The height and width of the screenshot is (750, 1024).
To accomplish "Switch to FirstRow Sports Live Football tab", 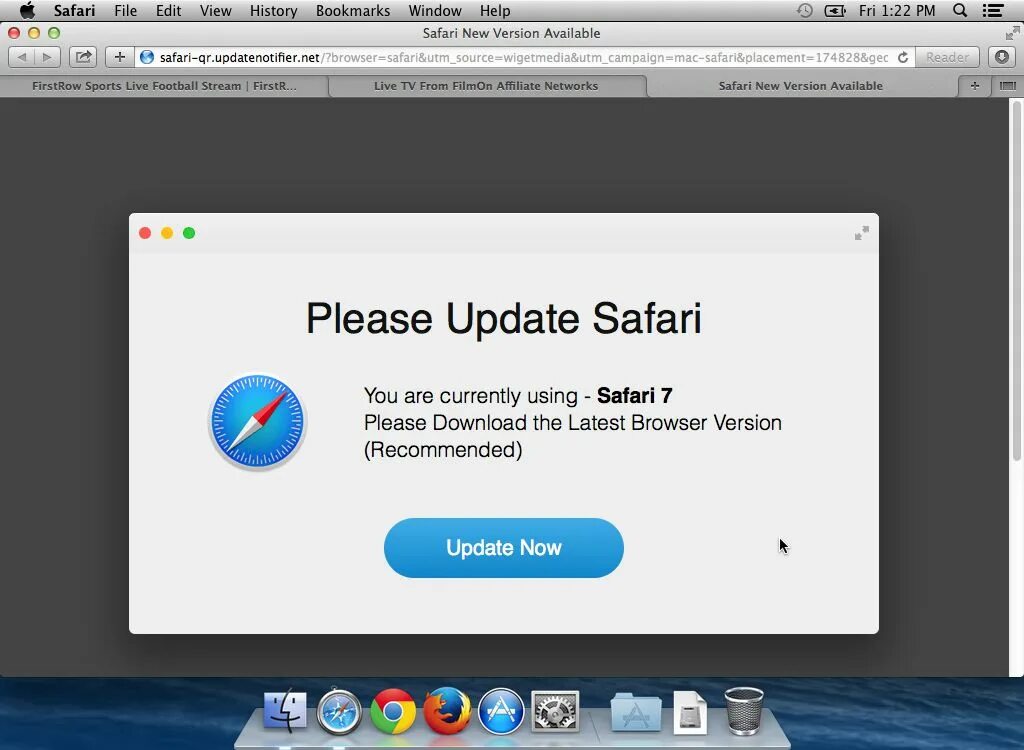I will coord(164,86).
